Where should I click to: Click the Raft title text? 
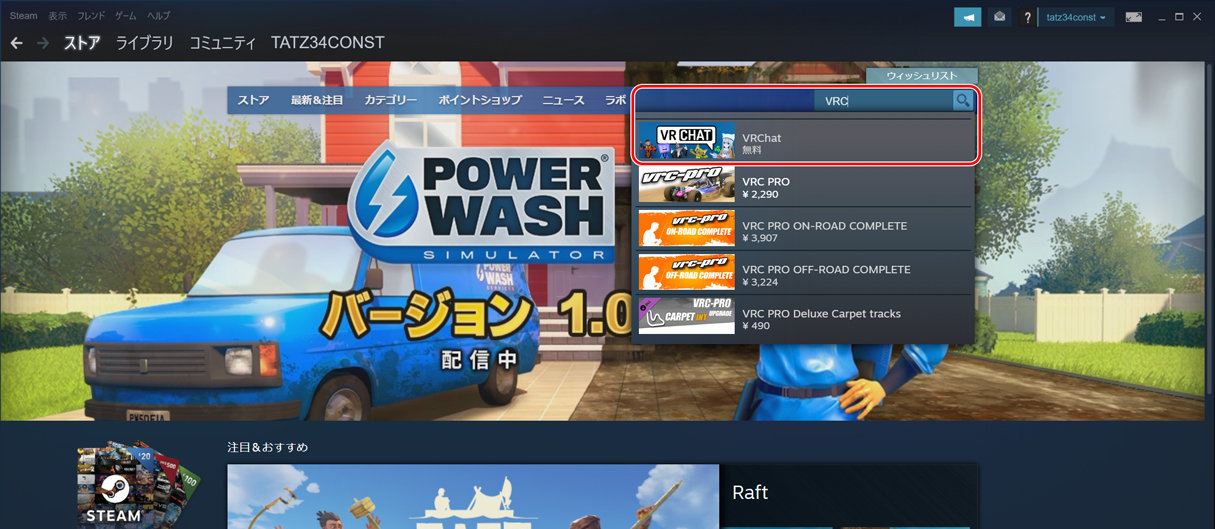[x=750, y=493]
